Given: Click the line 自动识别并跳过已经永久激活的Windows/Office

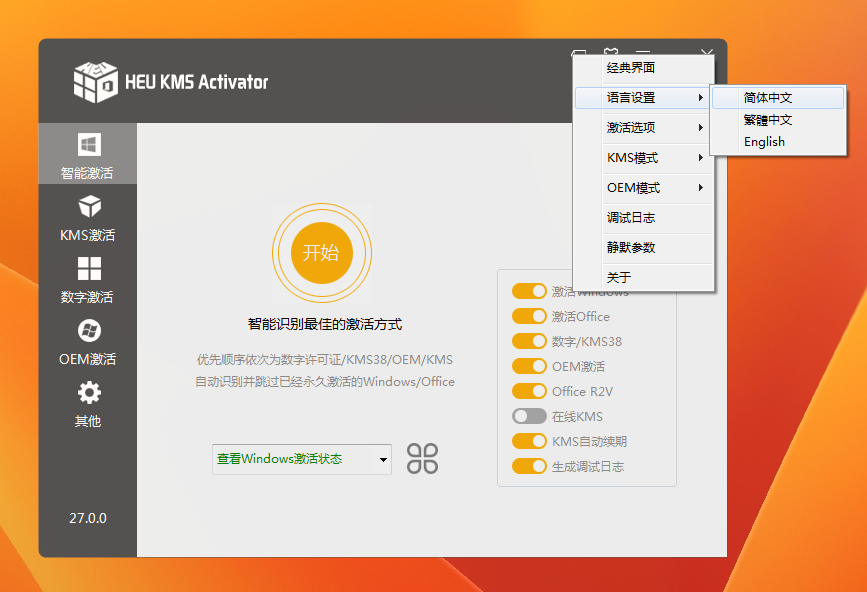Looking at the screenshot, I should click(325, 382).
